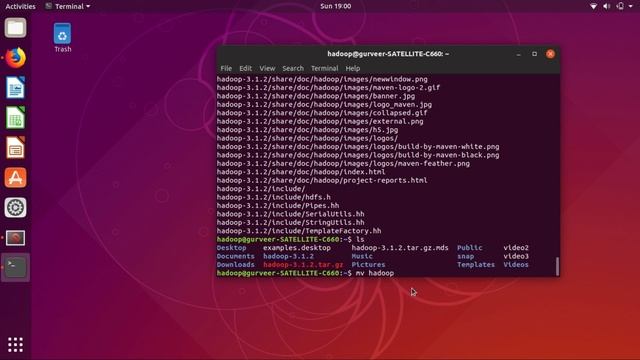Click 'Music' in ls output
640x360 pixels.
click(x=362, y=256)
